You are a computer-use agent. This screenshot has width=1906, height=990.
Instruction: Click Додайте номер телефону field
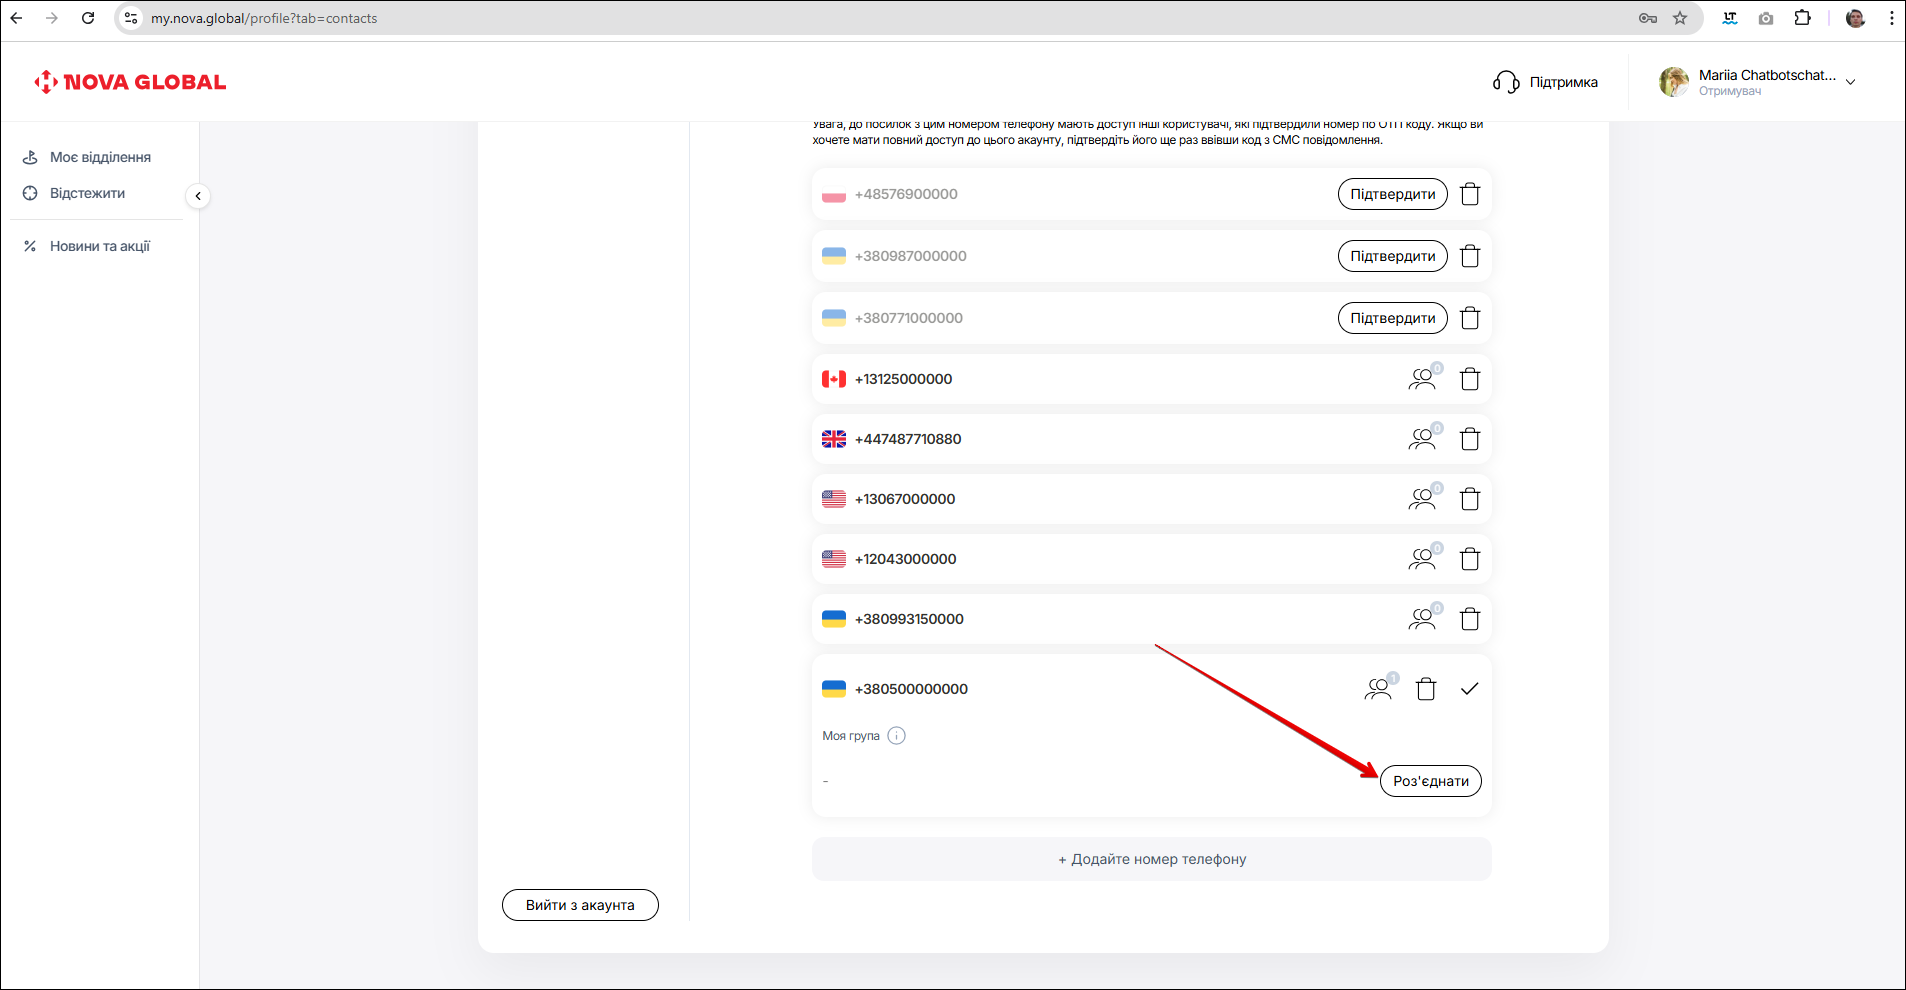pos(1151,859)
